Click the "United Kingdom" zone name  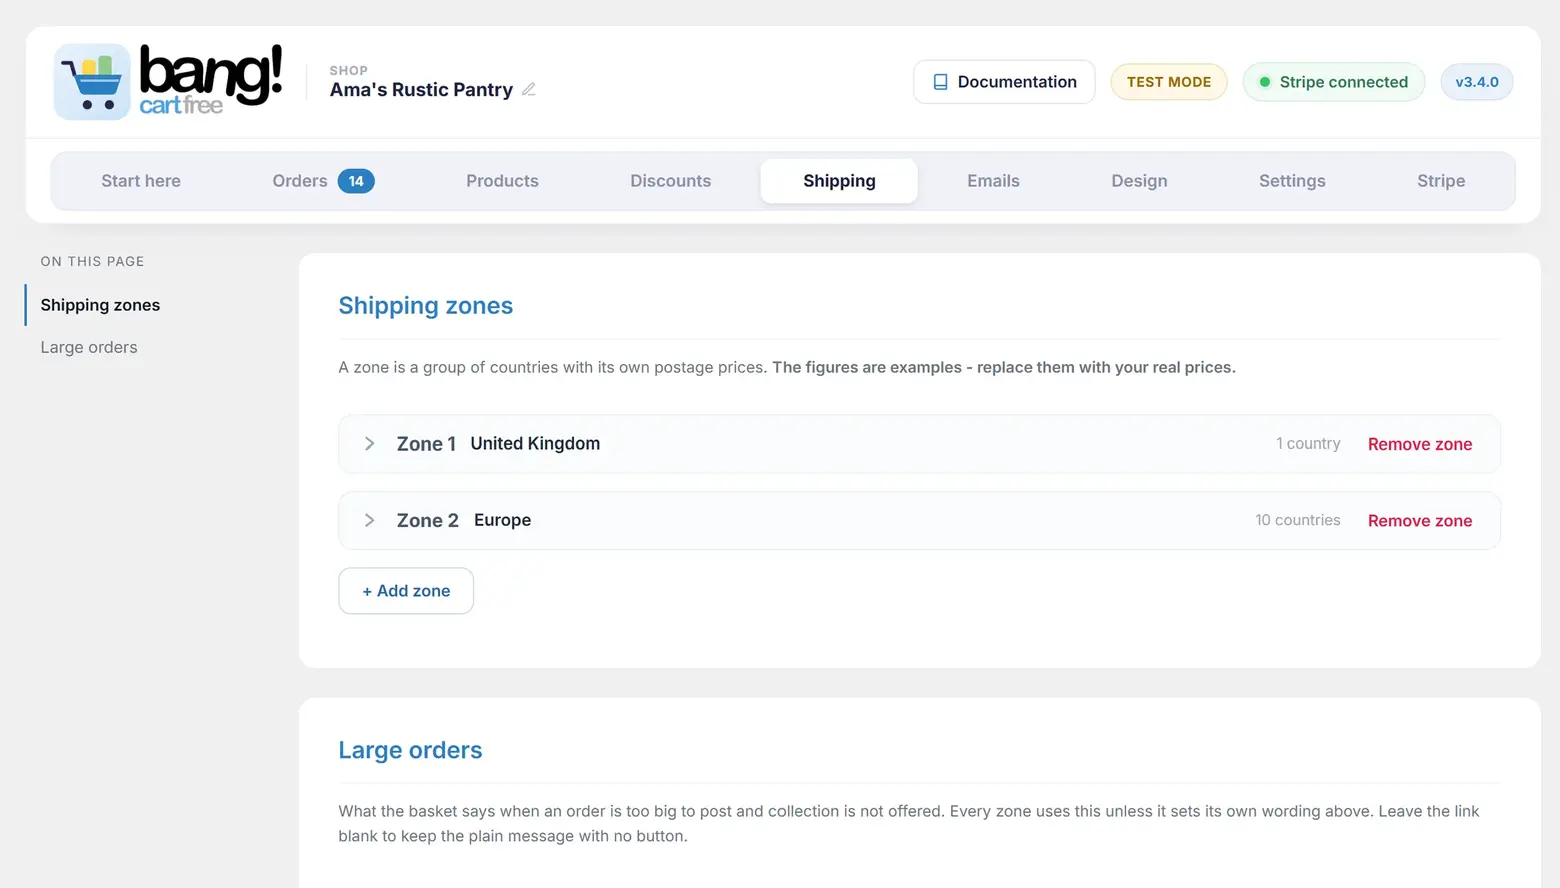(536, 444)
